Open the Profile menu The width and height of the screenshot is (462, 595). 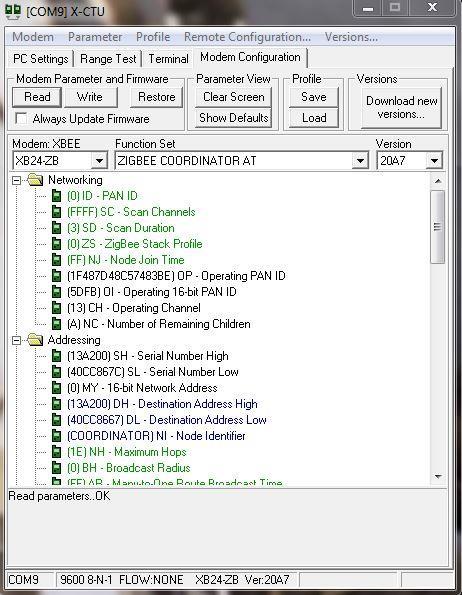click(x=153, y=37)
